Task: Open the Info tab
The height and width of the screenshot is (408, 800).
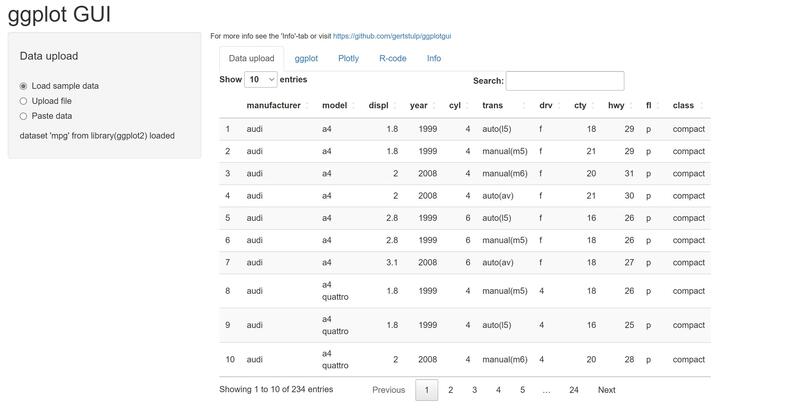Action: point(434,58)
